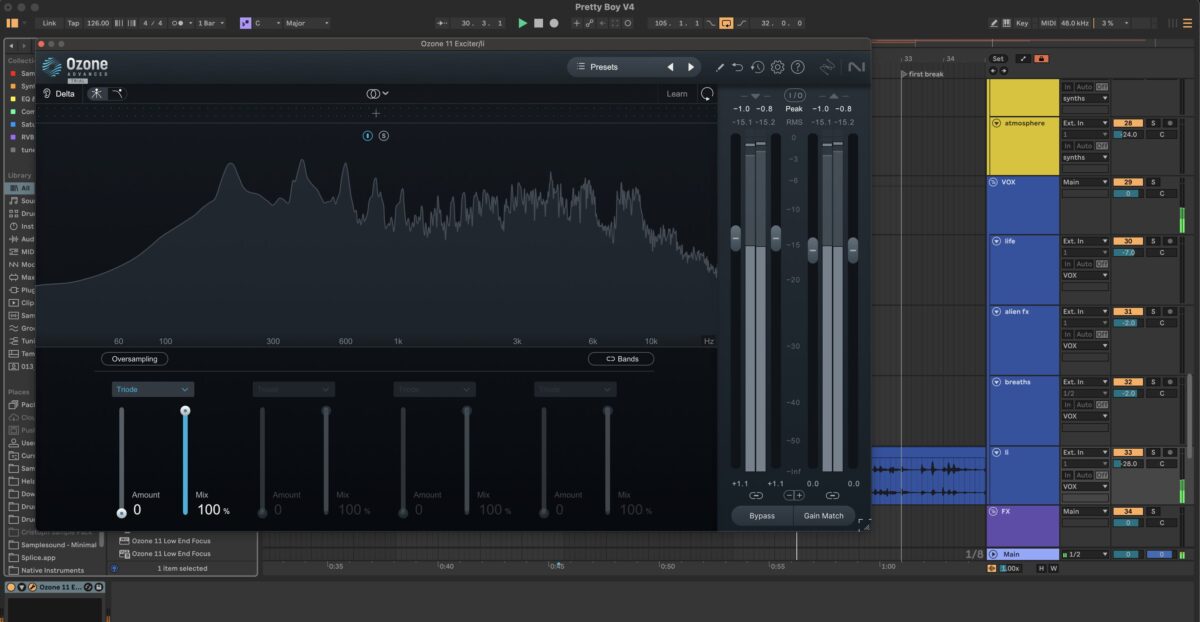
Task: Adjust the left input gain fader
Action: click(736, 238)
